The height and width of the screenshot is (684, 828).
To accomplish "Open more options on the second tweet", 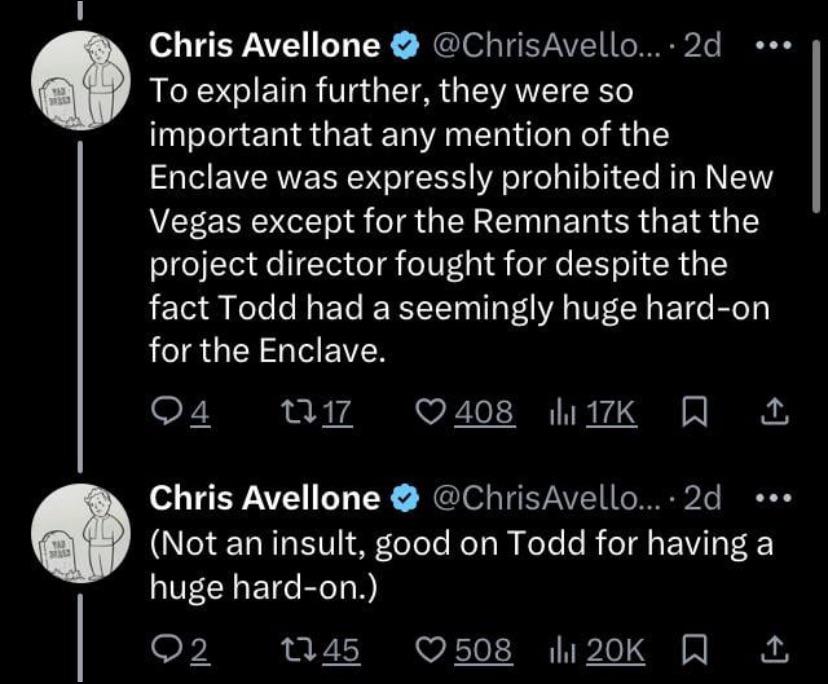I will tap(774, 497).
